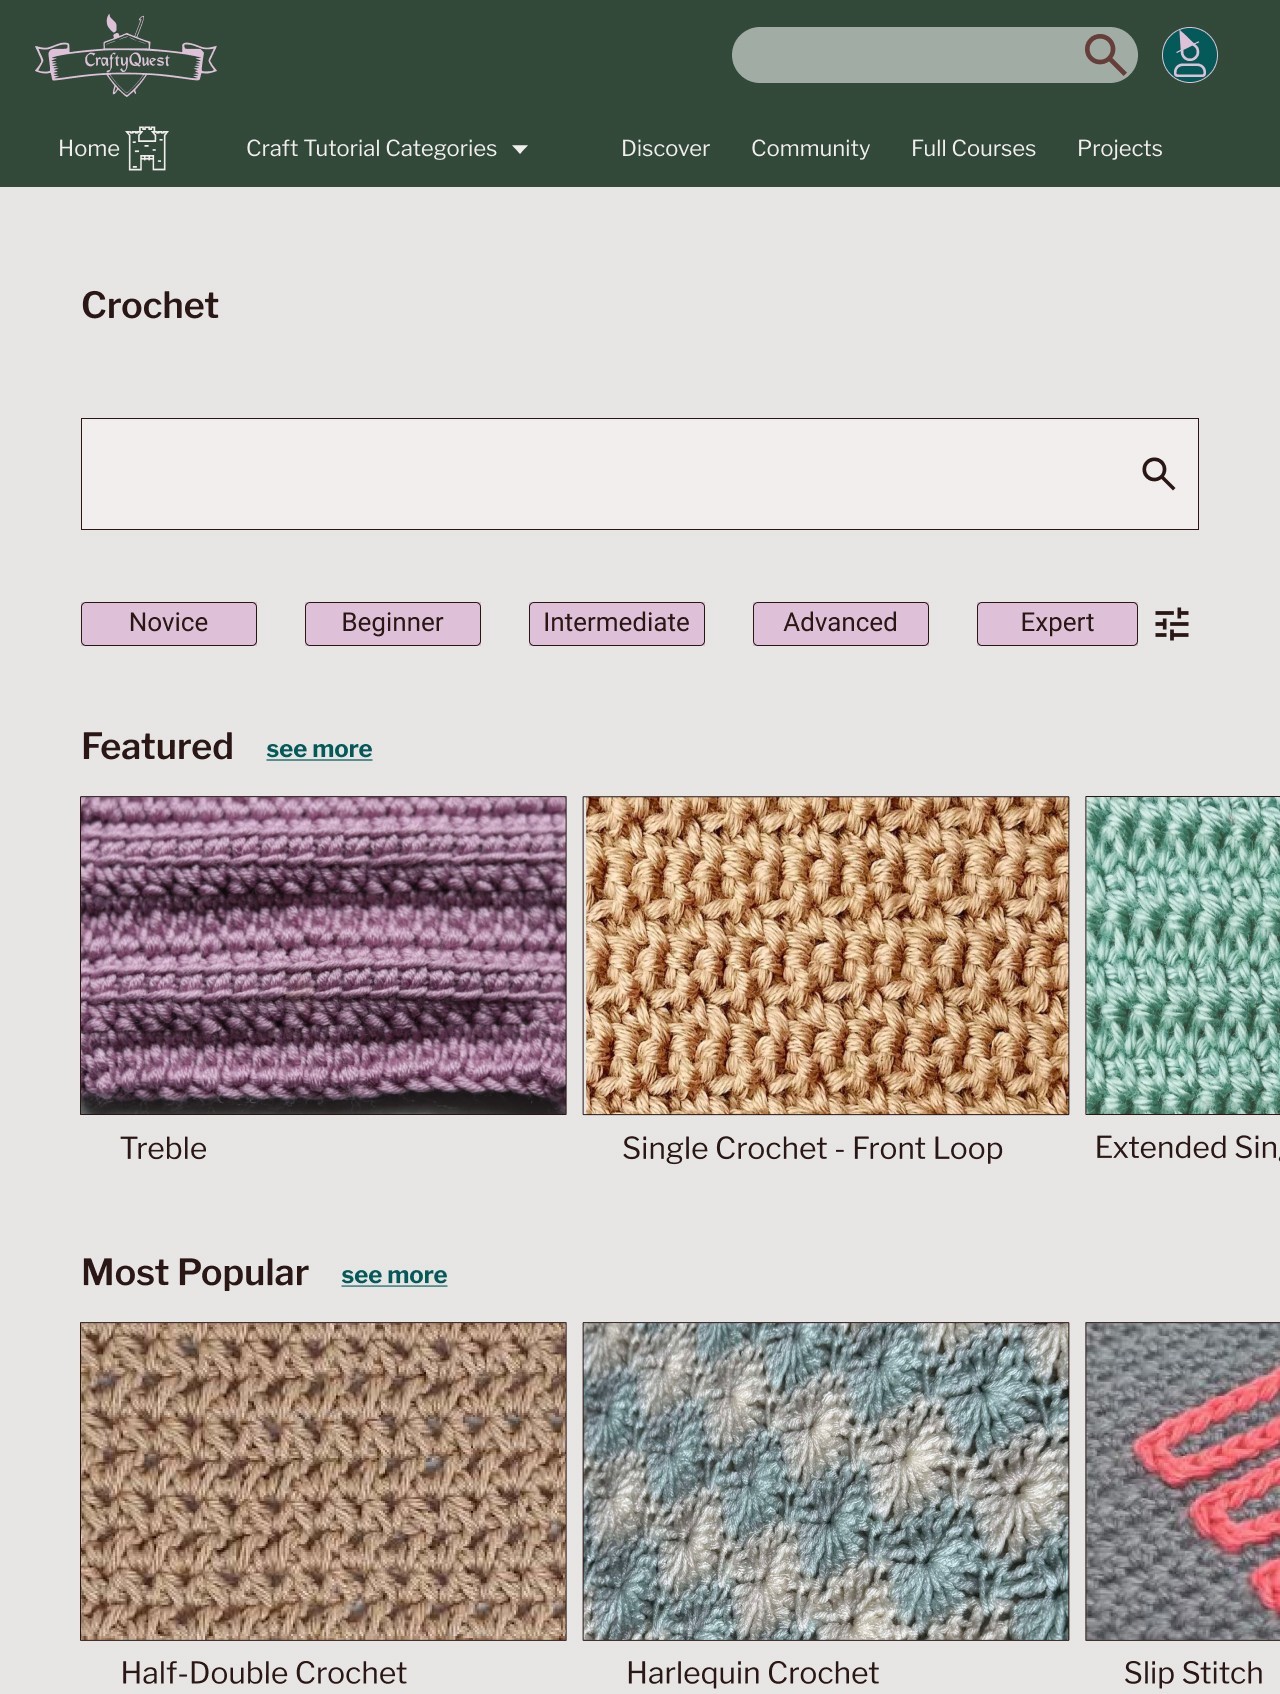Open the Treble tutorial thumbnail
The image size is (1280, 1694).
(323, 955)
